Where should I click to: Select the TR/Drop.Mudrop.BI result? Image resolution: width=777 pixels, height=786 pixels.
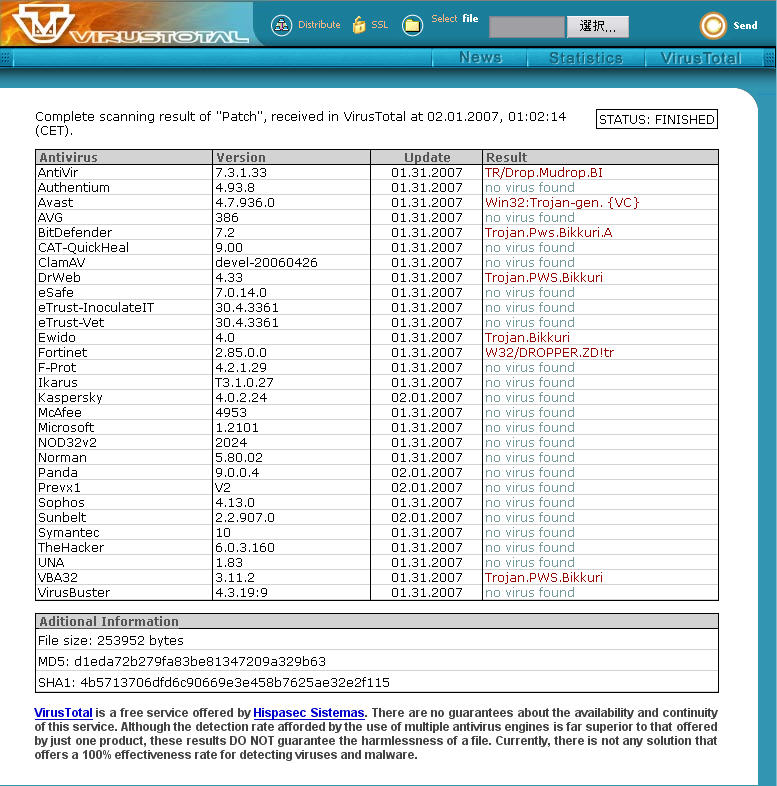(543, 172)
